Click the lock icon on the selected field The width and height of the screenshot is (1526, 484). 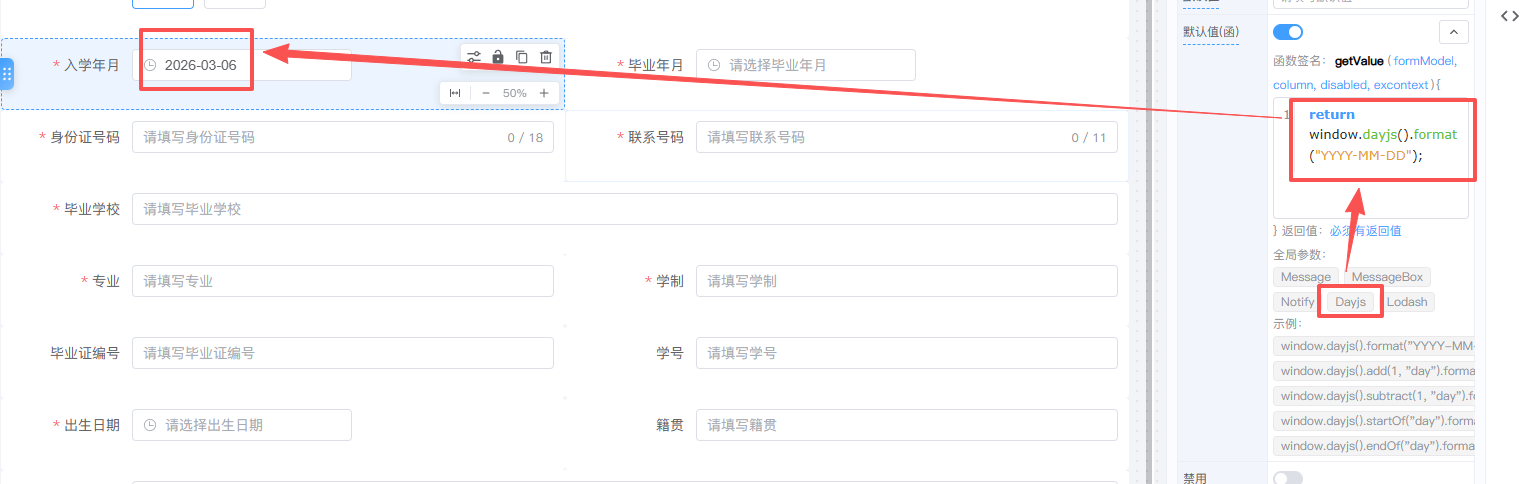(498, 57)
